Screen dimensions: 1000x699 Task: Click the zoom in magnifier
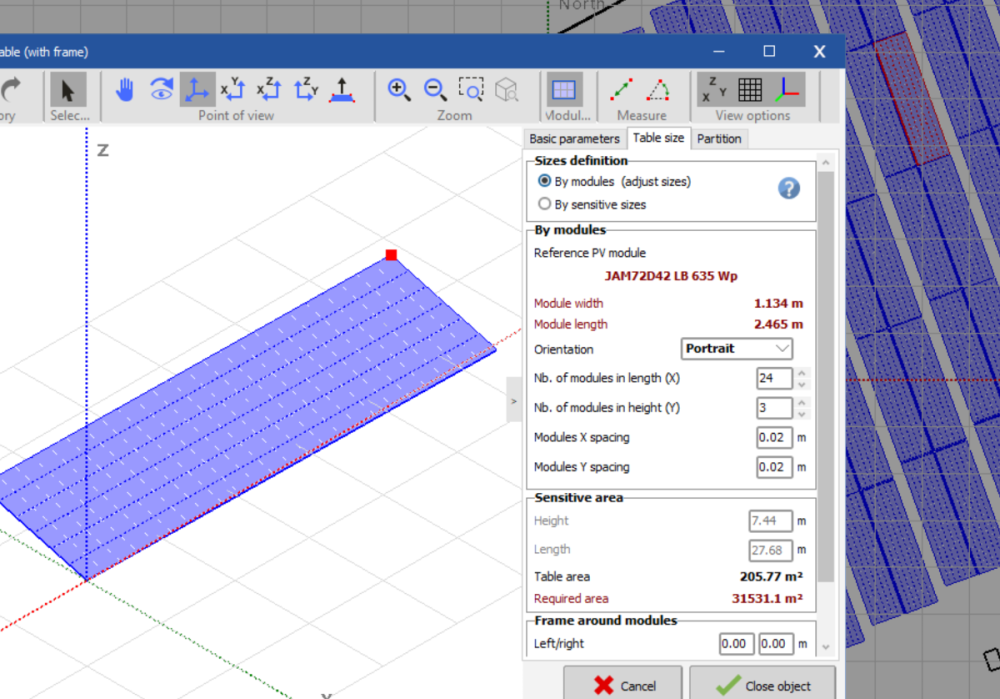pos(399,90)
